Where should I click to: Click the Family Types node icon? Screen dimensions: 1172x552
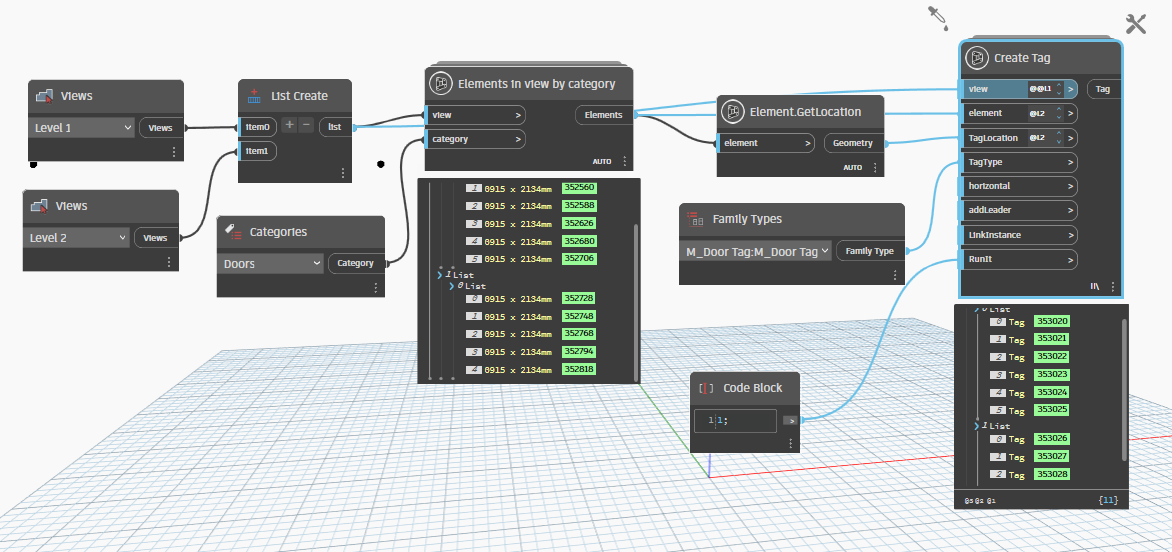(695, 219)
